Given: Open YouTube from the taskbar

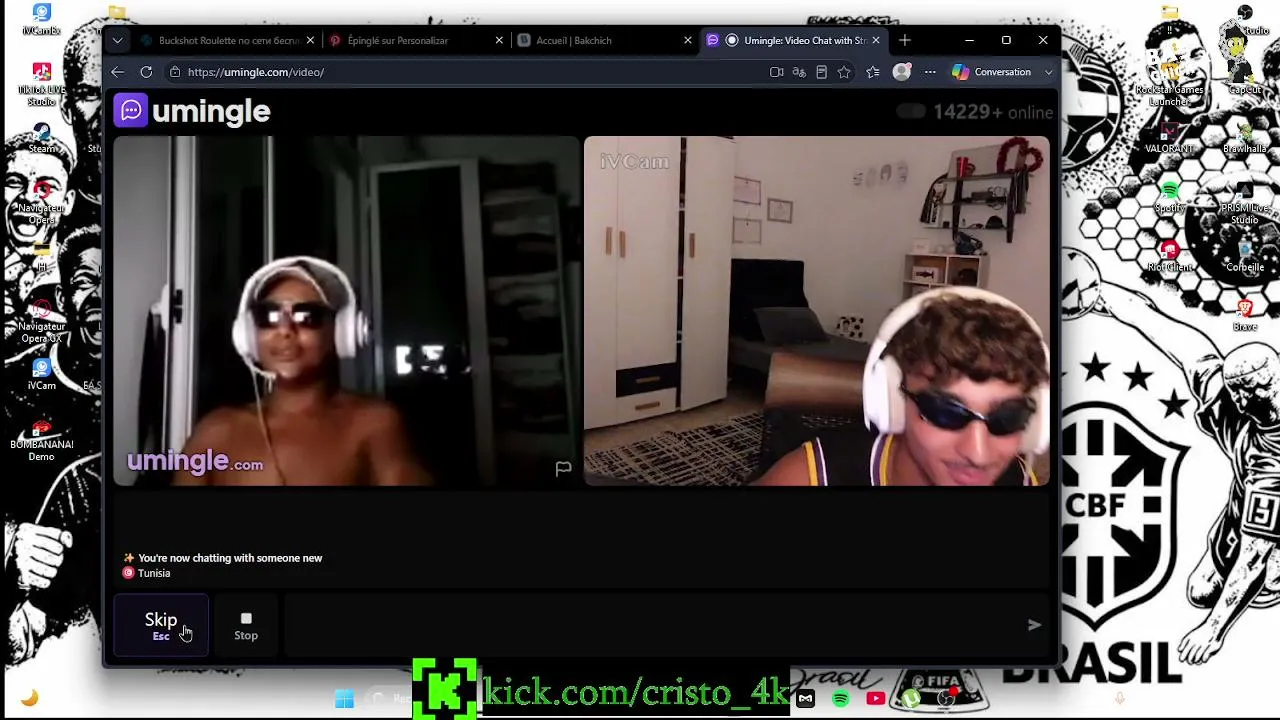Looking at the screenshot, I should coord(875,699).
